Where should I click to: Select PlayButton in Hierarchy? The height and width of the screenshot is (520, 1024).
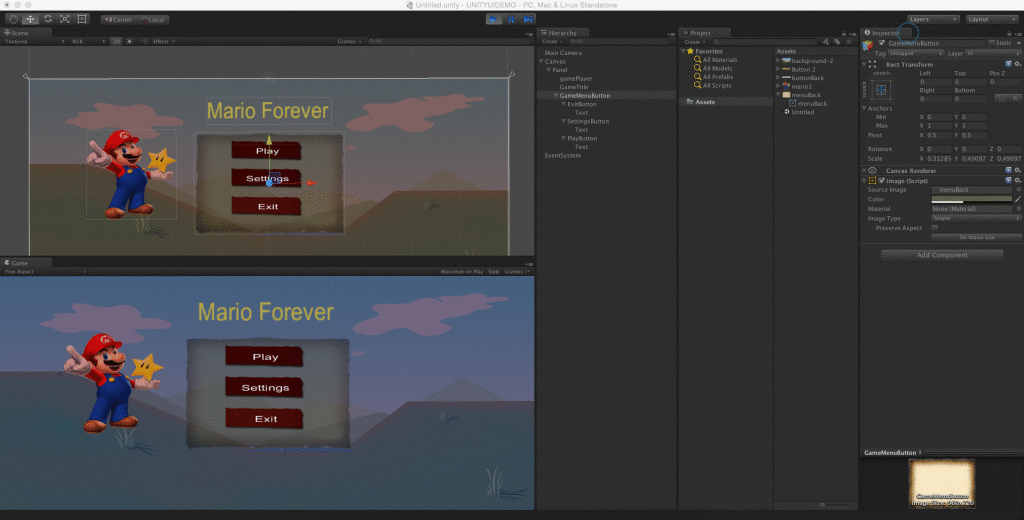coord(582,138)
